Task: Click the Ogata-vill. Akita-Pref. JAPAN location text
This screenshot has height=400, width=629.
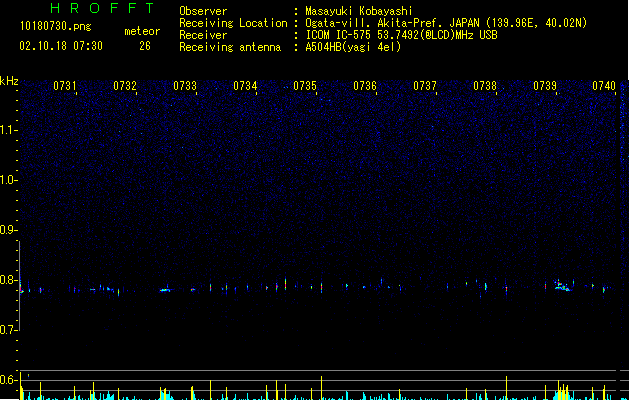Action: [446, 23]
